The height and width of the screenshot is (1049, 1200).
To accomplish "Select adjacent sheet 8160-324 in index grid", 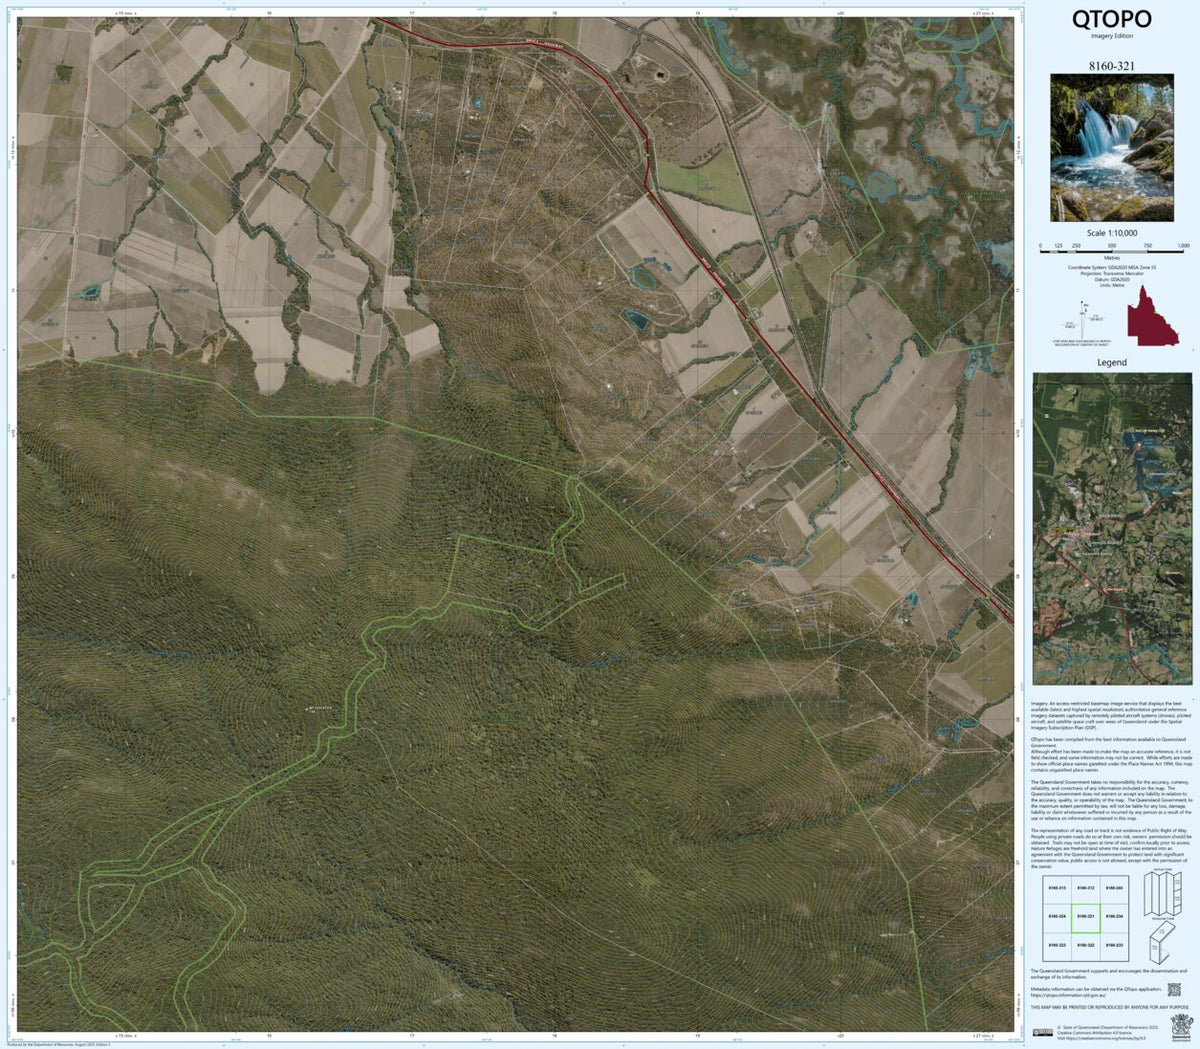I will click(1057, 916).
